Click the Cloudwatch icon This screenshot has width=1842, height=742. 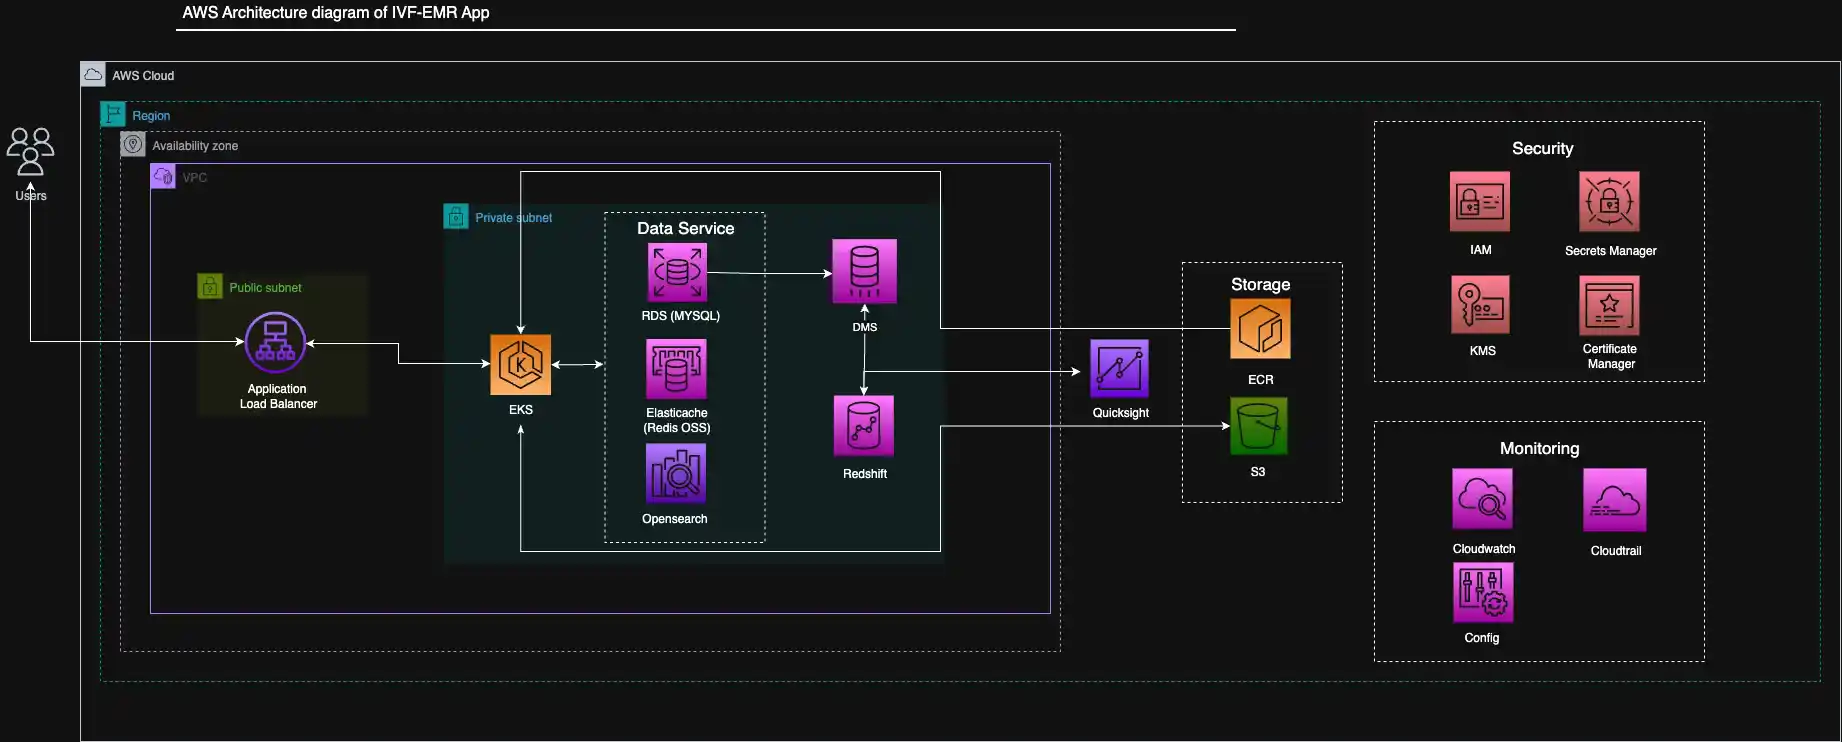pos(1482,499)
